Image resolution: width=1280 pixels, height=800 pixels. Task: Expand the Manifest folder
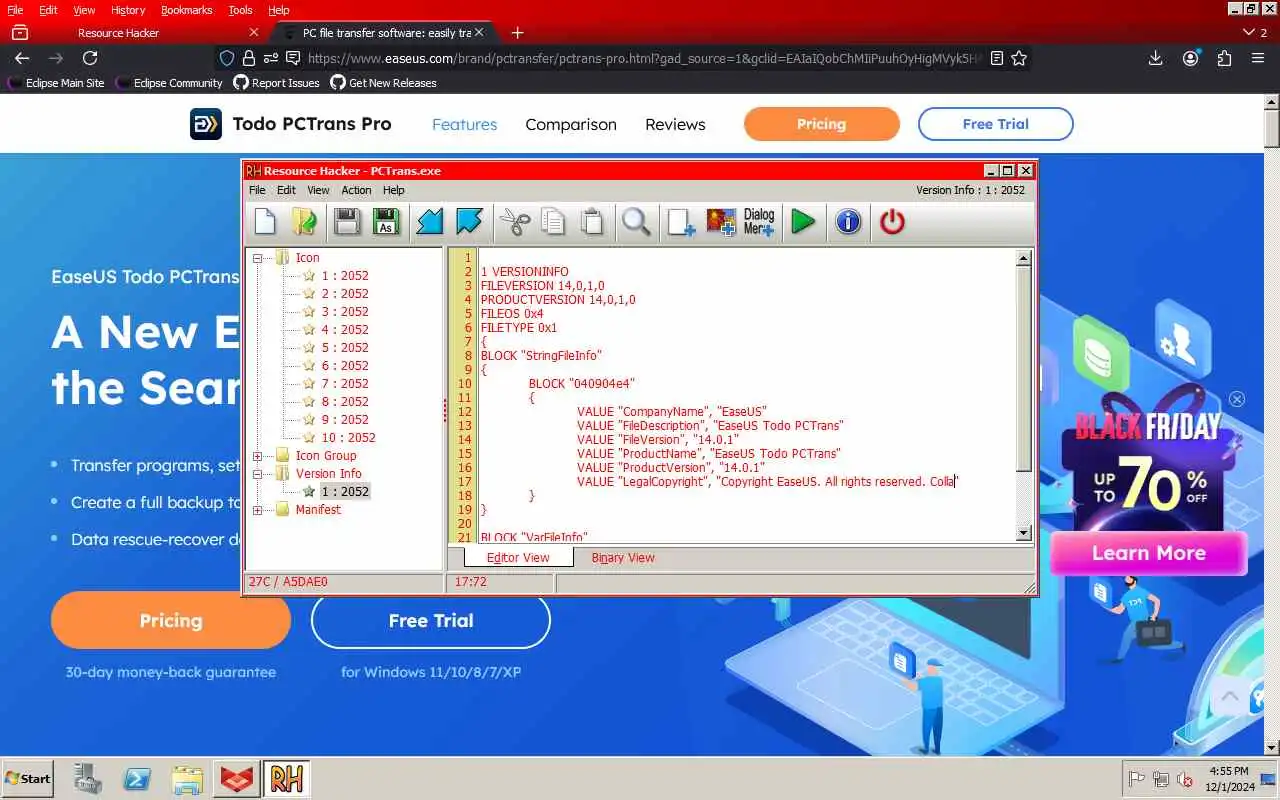[x=257, y=510]
